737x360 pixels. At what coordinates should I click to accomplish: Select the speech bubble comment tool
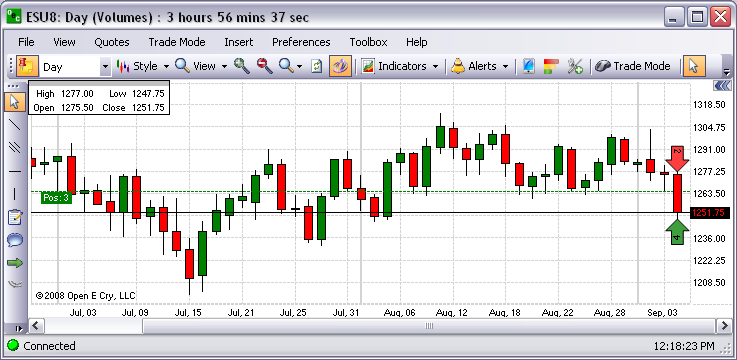(x=15, y=241)
